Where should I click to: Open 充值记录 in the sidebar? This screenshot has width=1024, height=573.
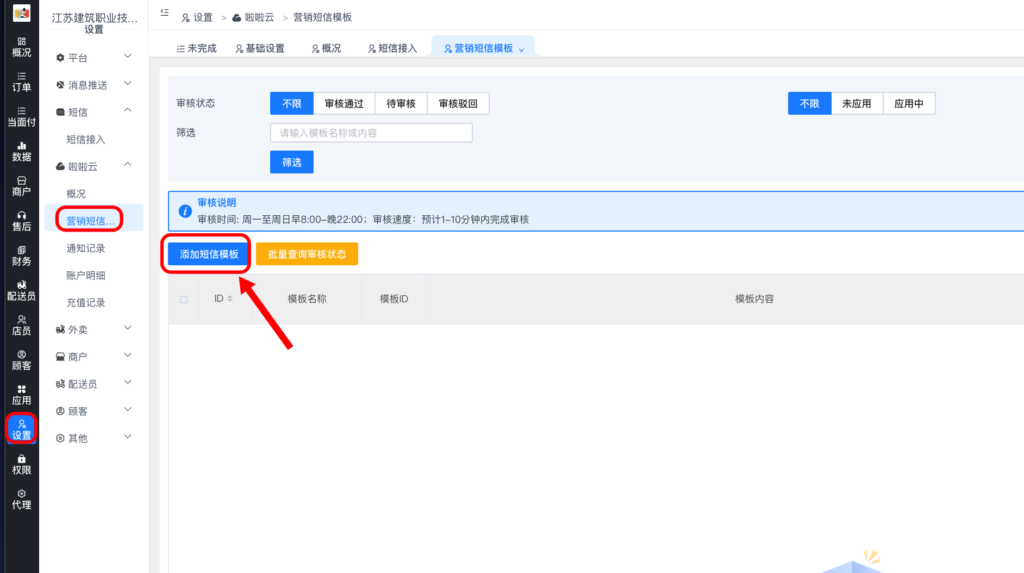click(86, 303)
